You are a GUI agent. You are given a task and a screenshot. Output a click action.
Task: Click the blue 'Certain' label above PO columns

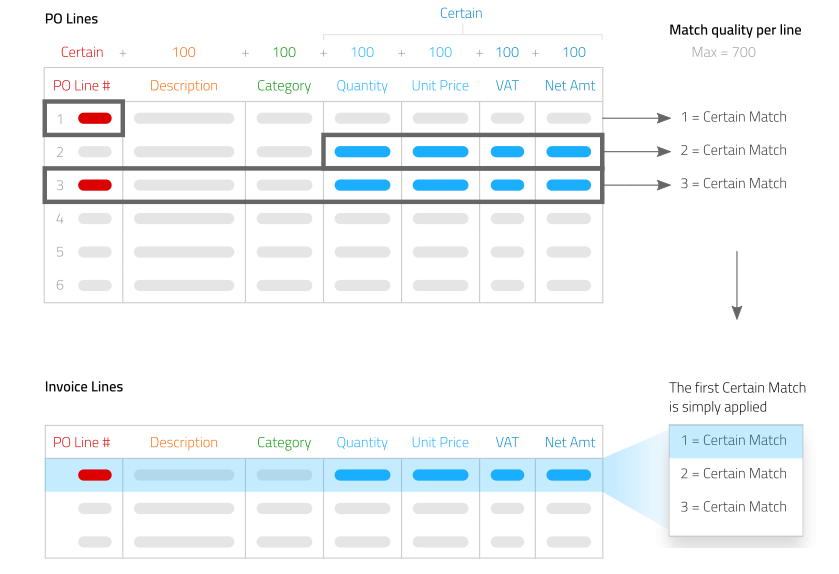(x=461, y=13)
